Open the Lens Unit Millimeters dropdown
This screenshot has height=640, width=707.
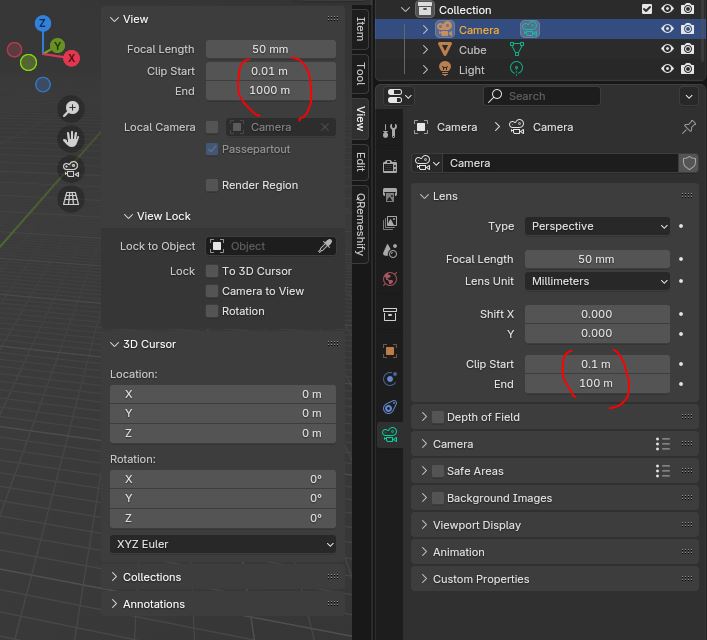coord(597,281)
